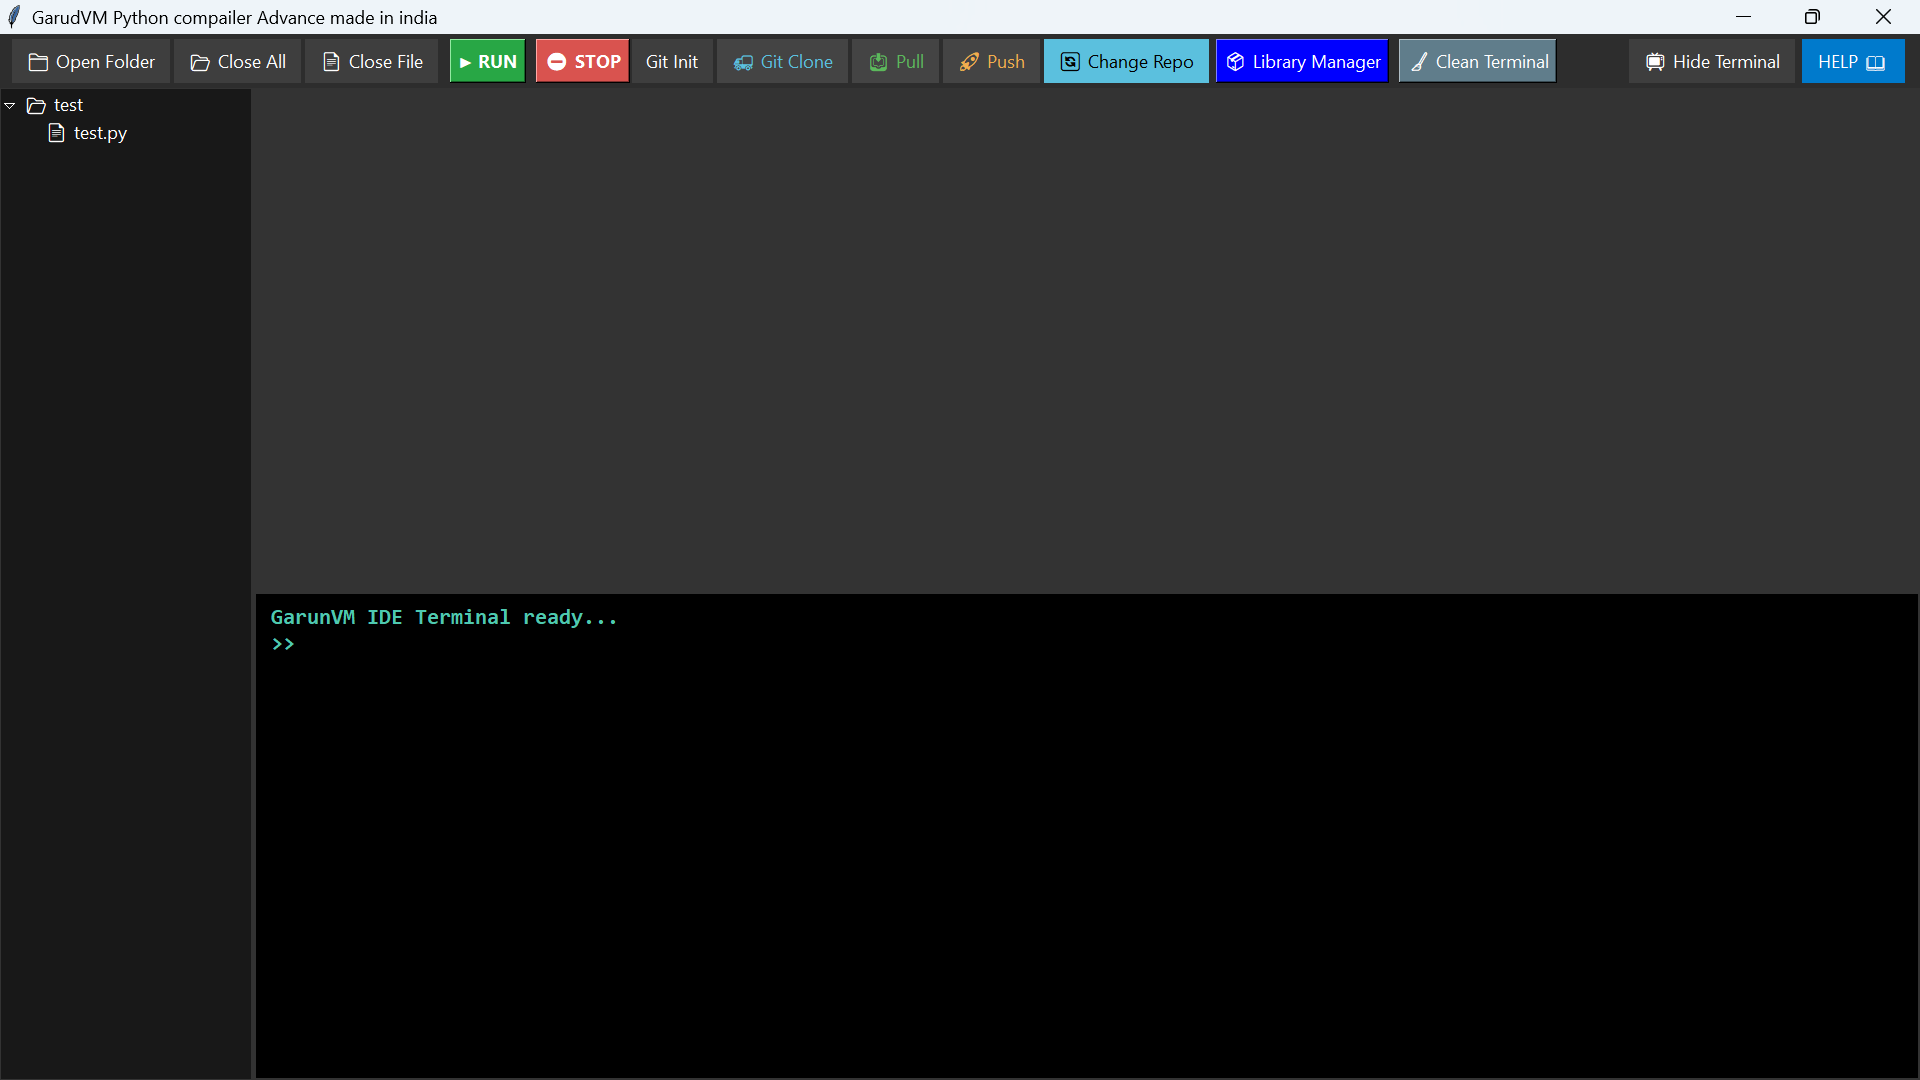This screenshot has width=1920, height=1080.
Task: Close the current file
Action: tap(370, 61)
